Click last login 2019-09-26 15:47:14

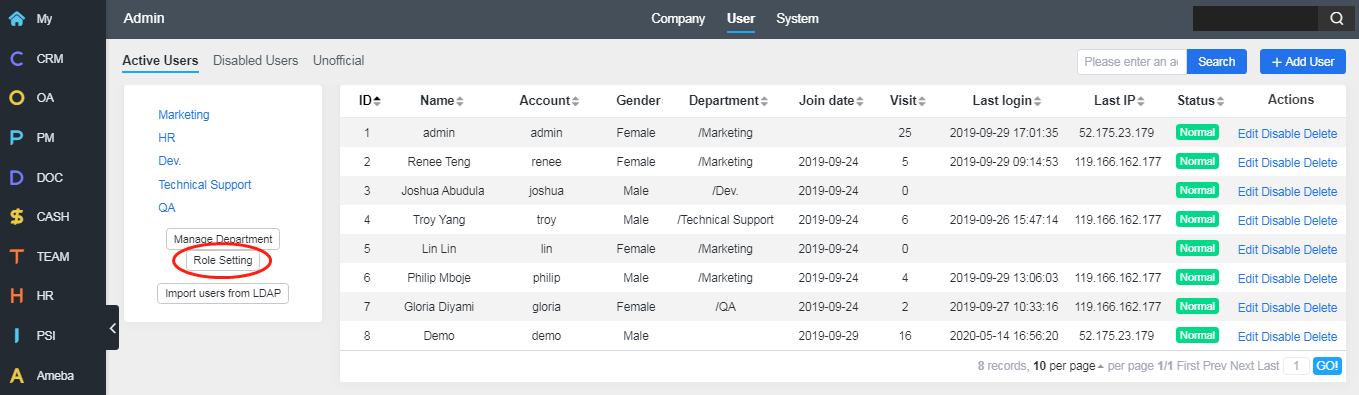point(1003,220)
